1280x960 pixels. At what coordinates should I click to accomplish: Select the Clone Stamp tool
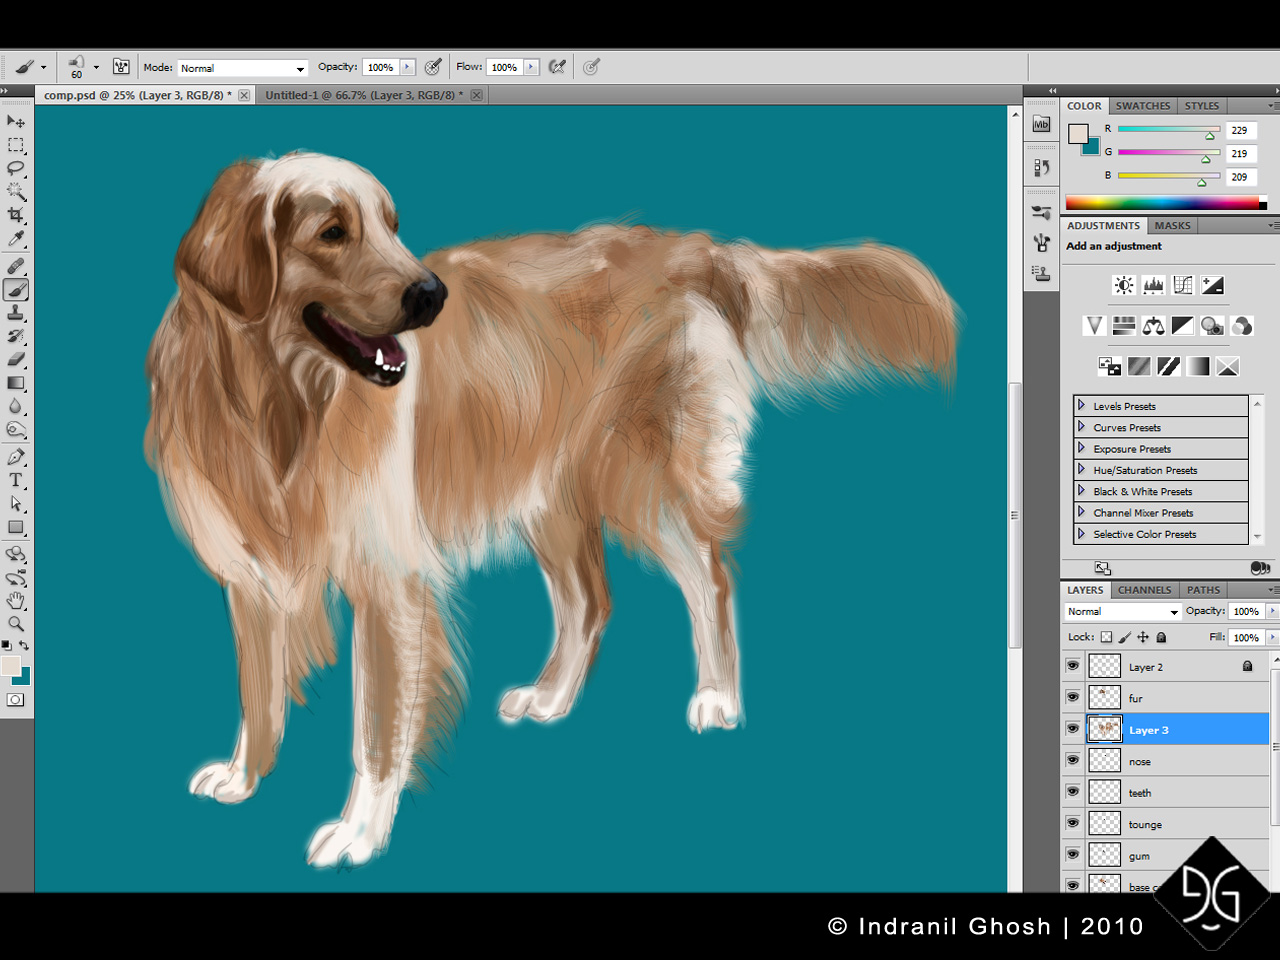point(14,313)
